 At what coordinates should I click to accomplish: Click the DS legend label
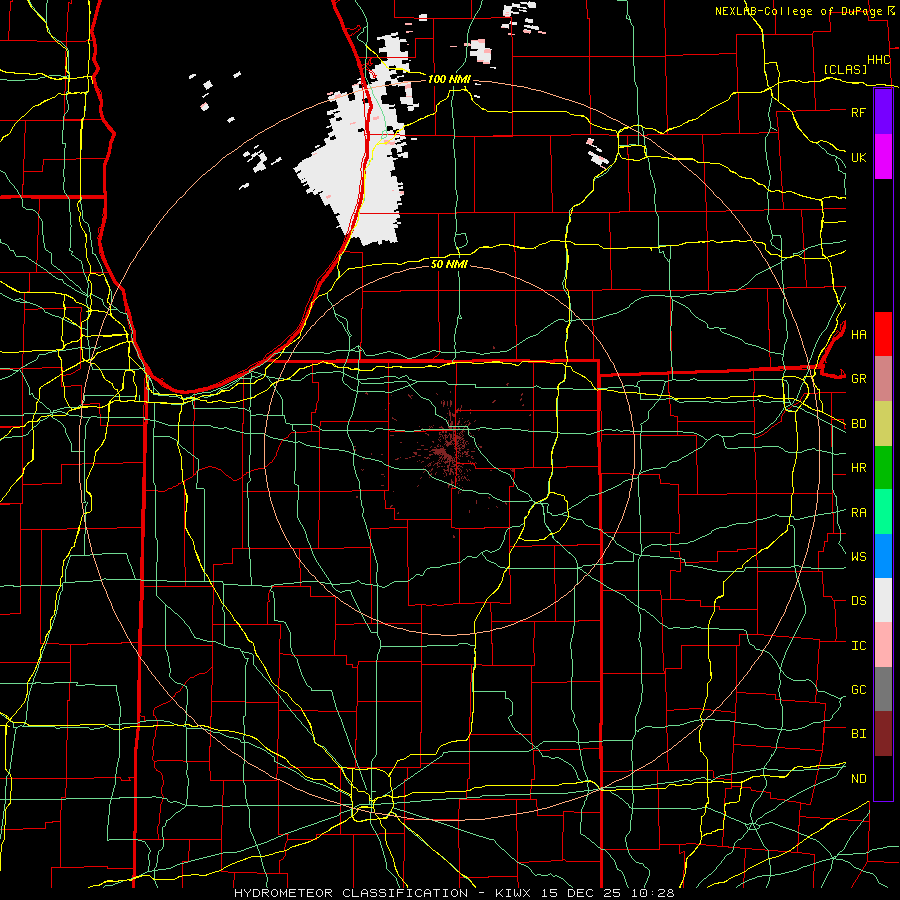[x=858, y=601]
